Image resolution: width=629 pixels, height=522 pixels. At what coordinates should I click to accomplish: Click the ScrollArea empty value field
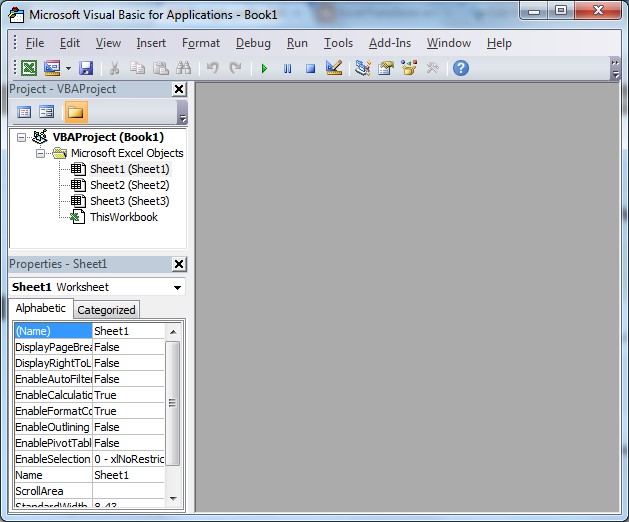pos(128,492)
